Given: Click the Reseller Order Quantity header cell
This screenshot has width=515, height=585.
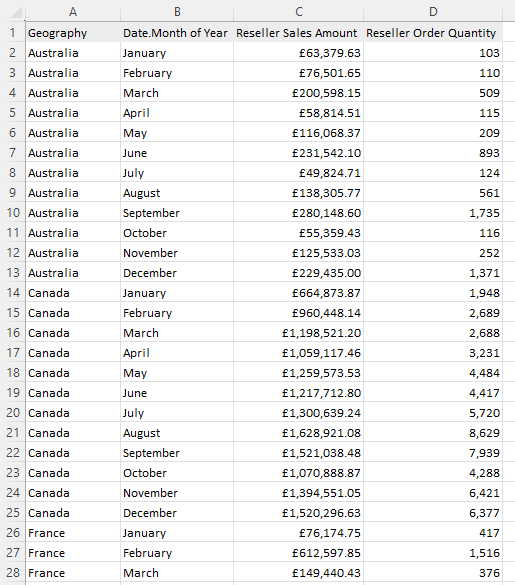Looking at the screenshot, I should [x=433, y=33].
